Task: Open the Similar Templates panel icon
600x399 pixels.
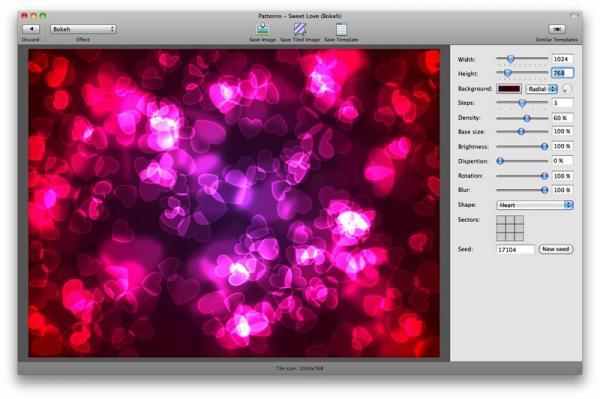Action: [557, 29]
